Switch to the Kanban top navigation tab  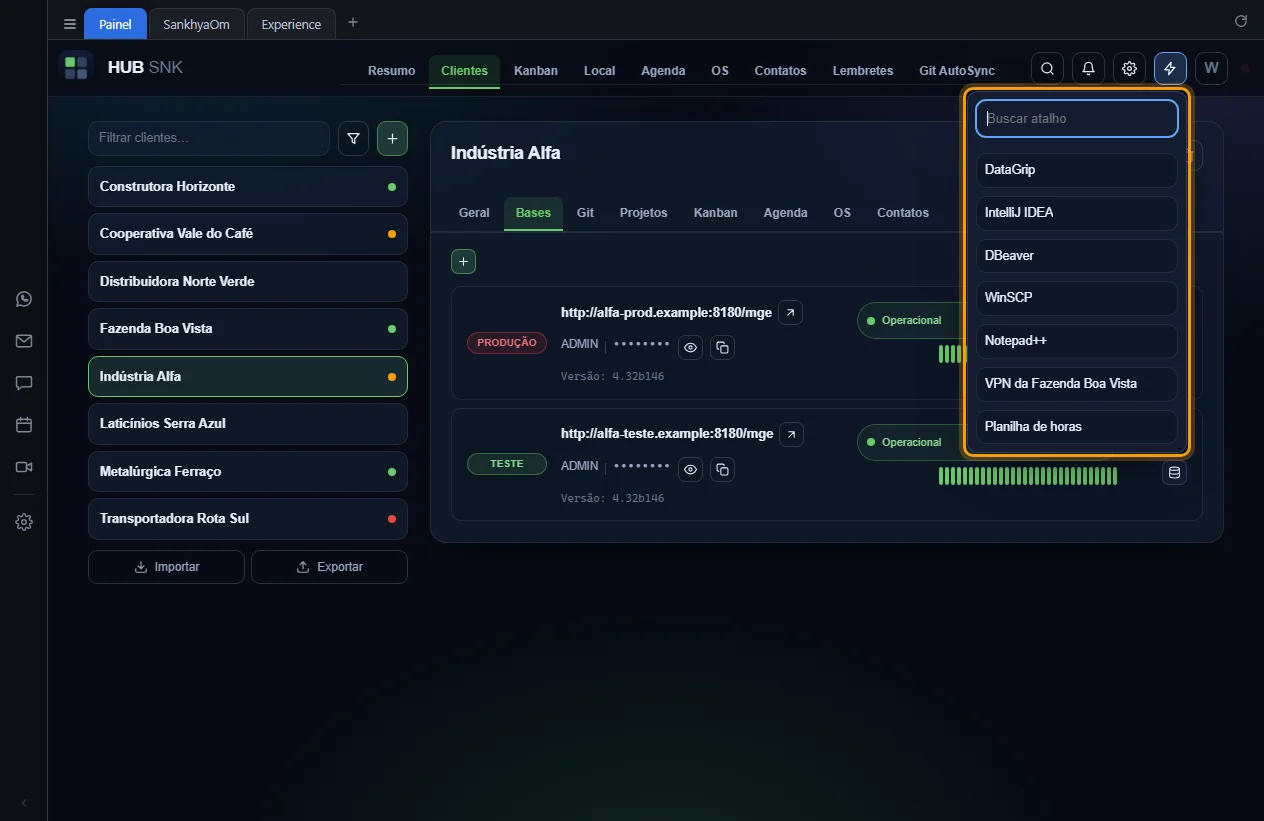click(x=536, y=71)
